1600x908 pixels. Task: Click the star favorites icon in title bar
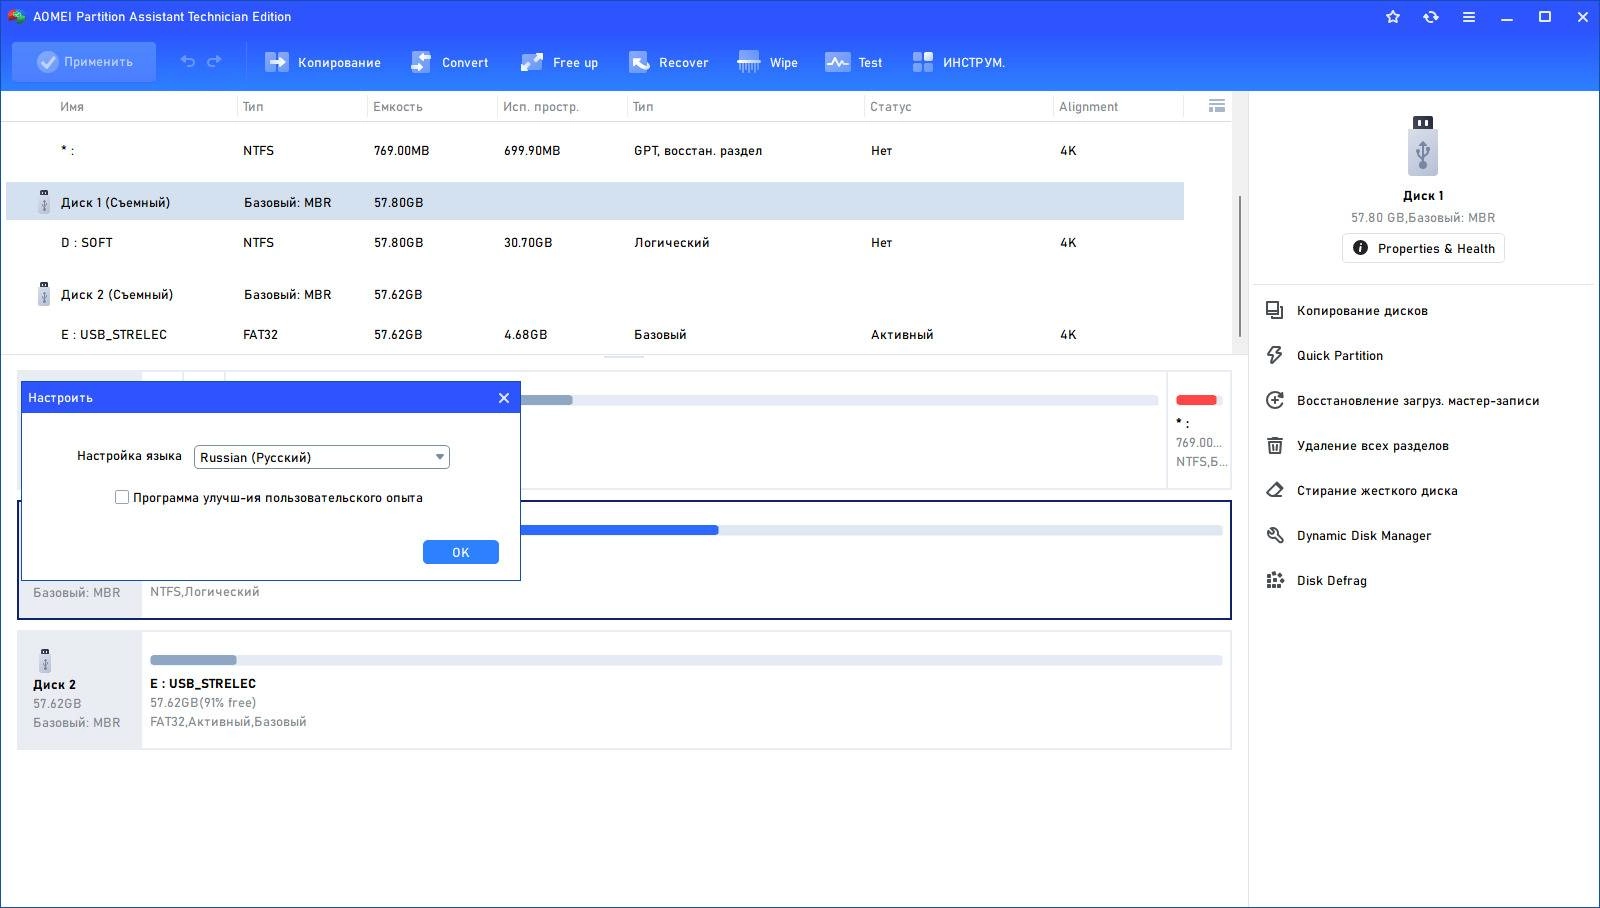(x=1393, y=17)
